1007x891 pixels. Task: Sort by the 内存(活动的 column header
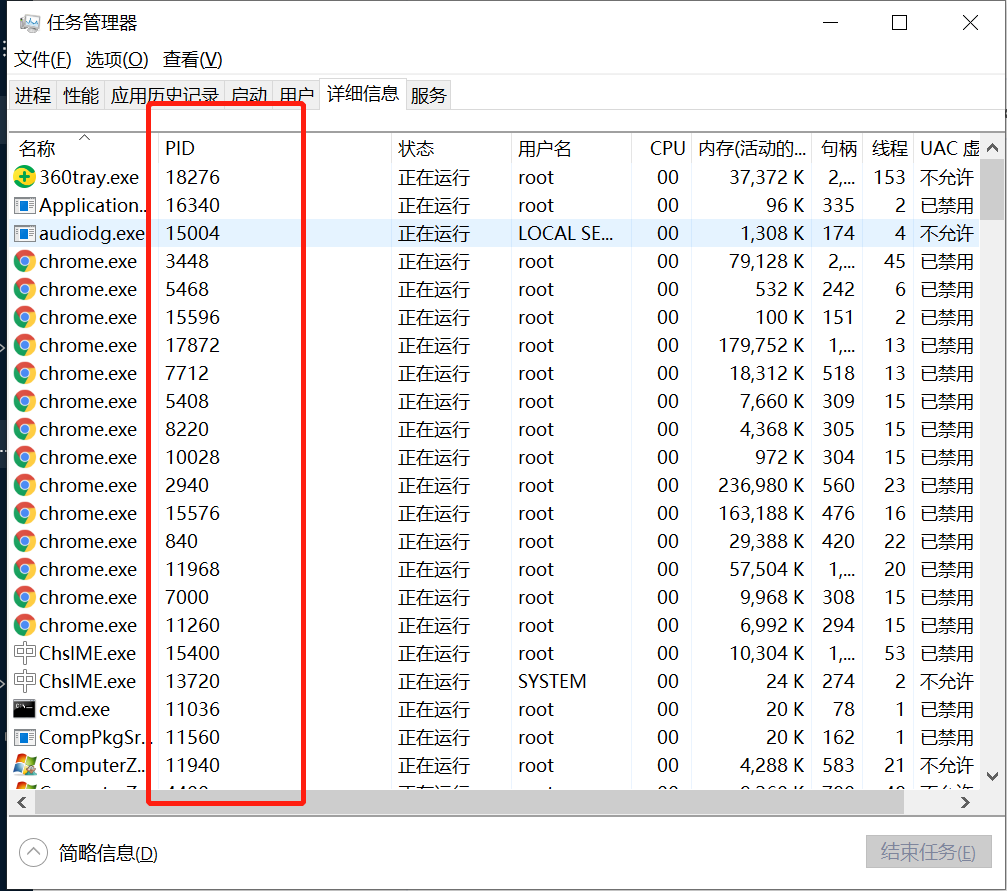(x=751, y=148)
